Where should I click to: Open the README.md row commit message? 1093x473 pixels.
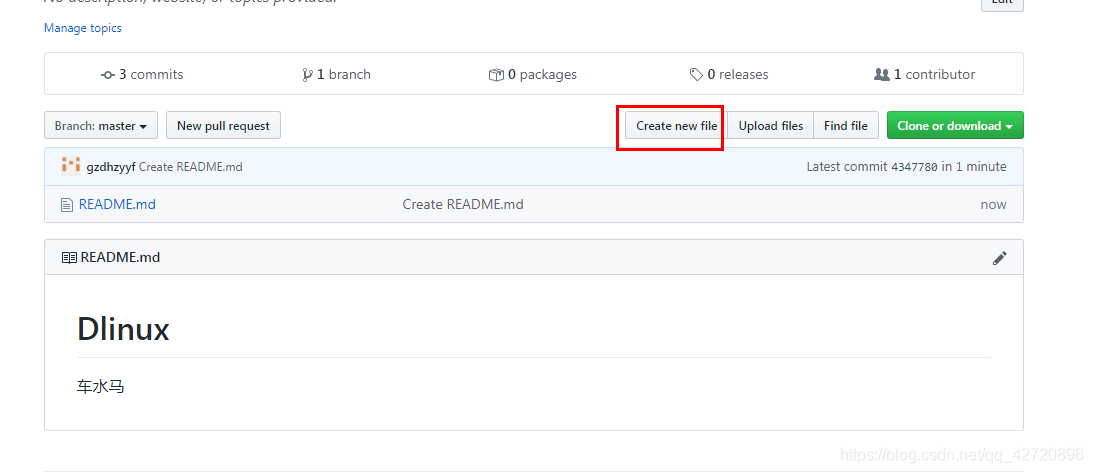point(463,204)
